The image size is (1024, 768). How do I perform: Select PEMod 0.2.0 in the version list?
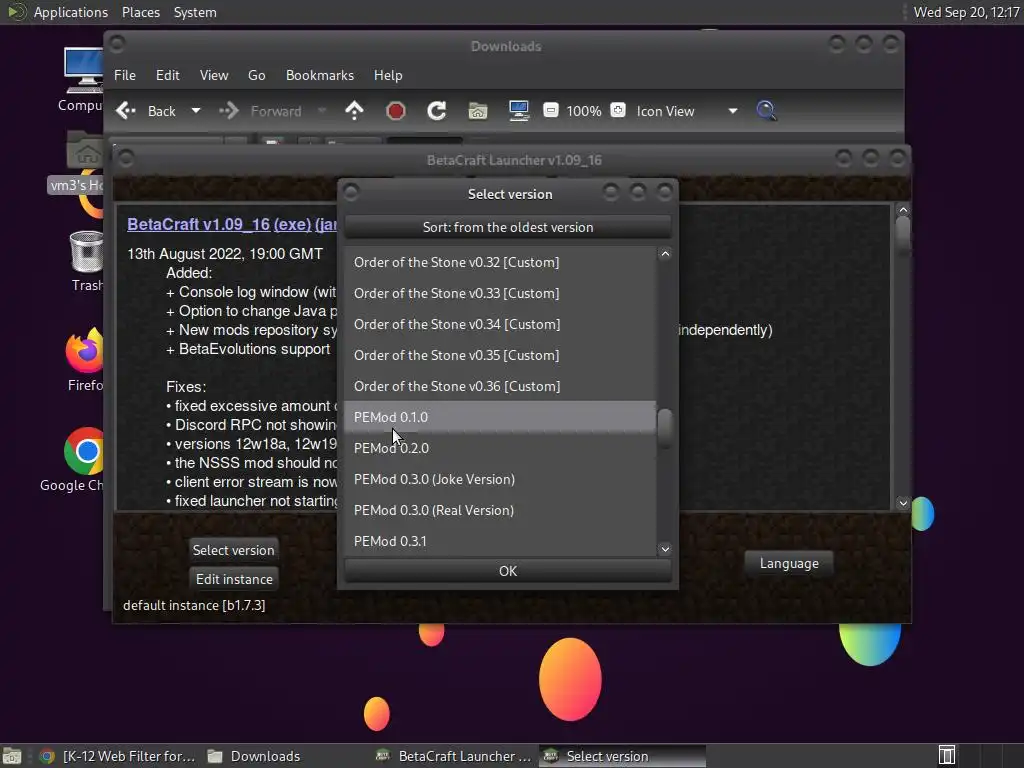500,448
